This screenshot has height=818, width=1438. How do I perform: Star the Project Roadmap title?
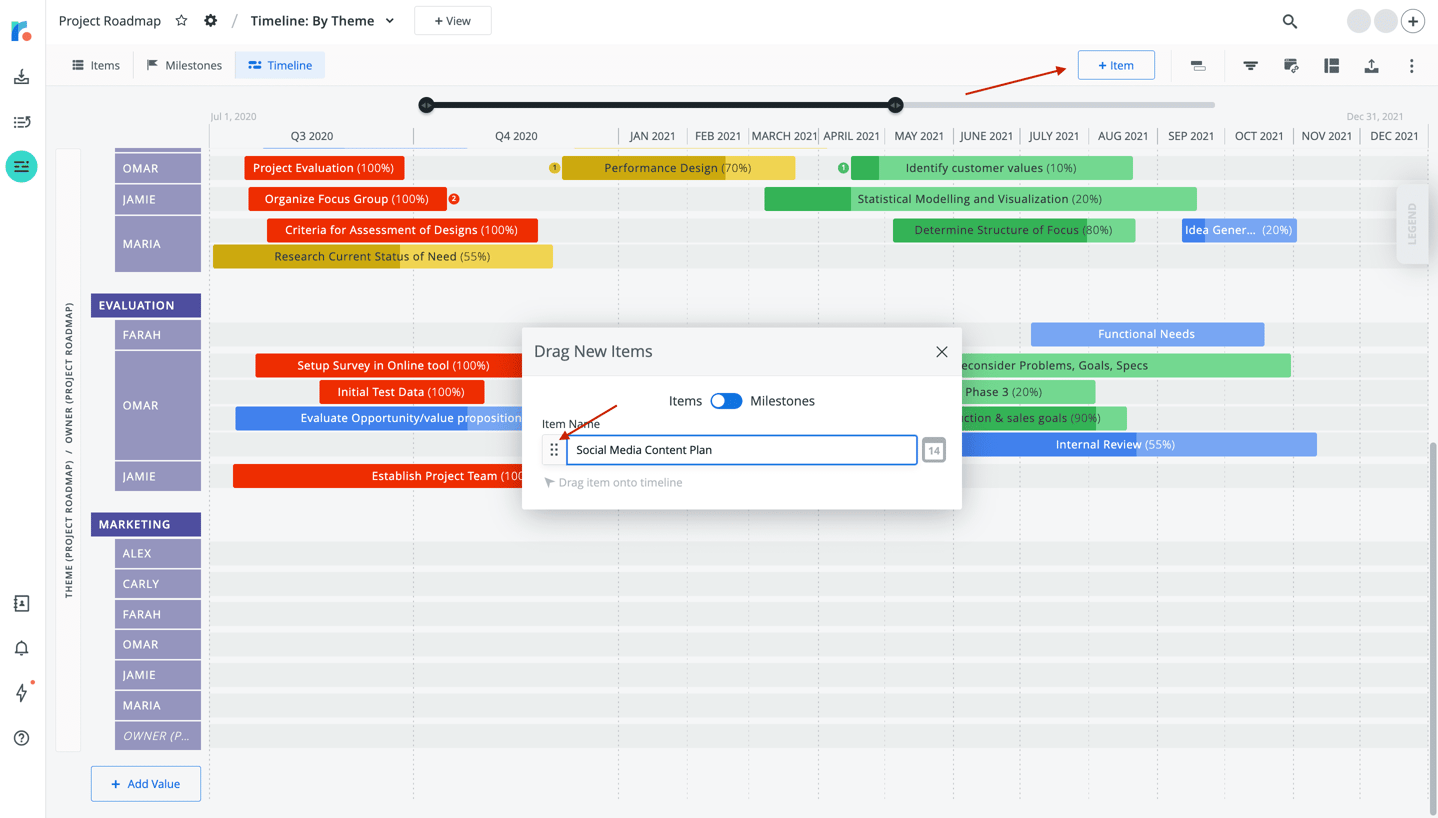[x=180, y=20]
